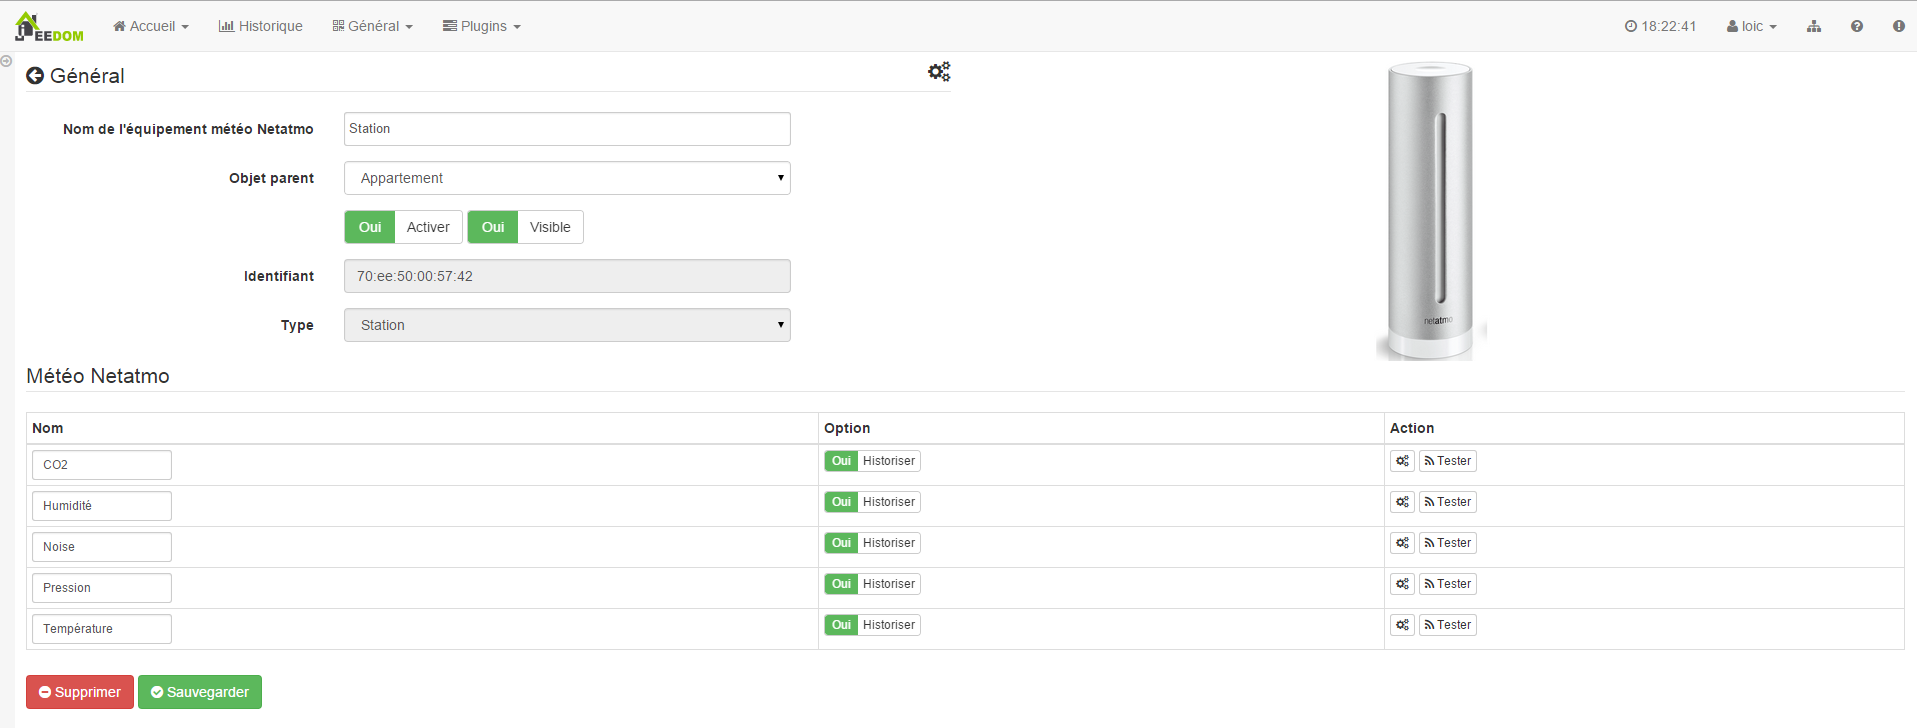Click the Tester button for Température
Image resolution: width=1917 pixels, height=728 pixels.
tap(1448, 625)
